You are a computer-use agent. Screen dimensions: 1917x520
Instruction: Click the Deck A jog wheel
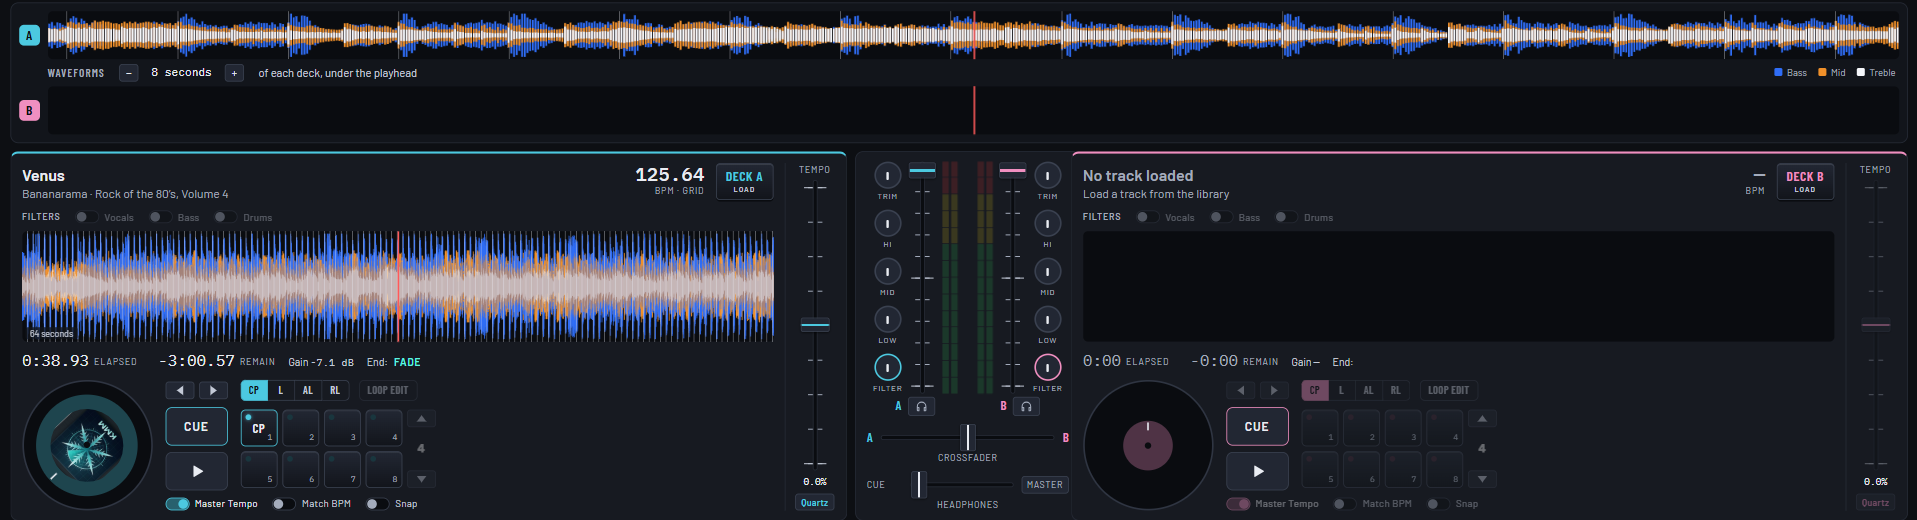pyautogui.click(x=87, y=445)
